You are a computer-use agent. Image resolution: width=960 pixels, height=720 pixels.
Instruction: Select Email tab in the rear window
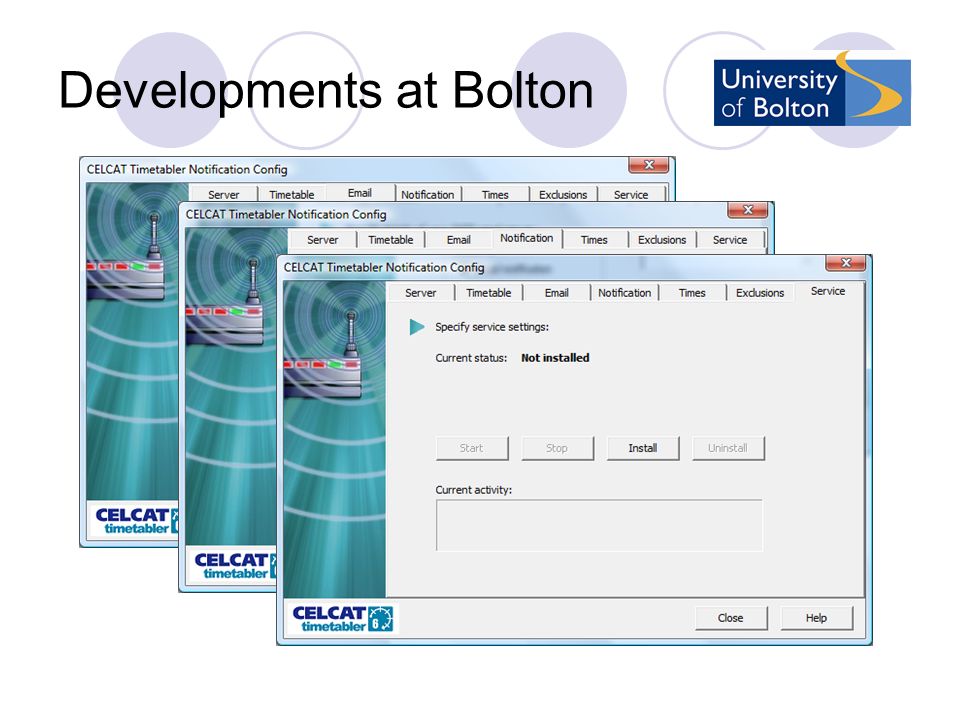click(360, 193)
